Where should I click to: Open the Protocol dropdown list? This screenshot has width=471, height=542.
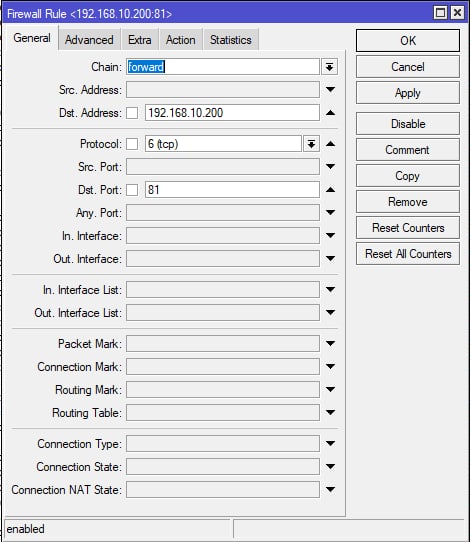coord(311,144)
